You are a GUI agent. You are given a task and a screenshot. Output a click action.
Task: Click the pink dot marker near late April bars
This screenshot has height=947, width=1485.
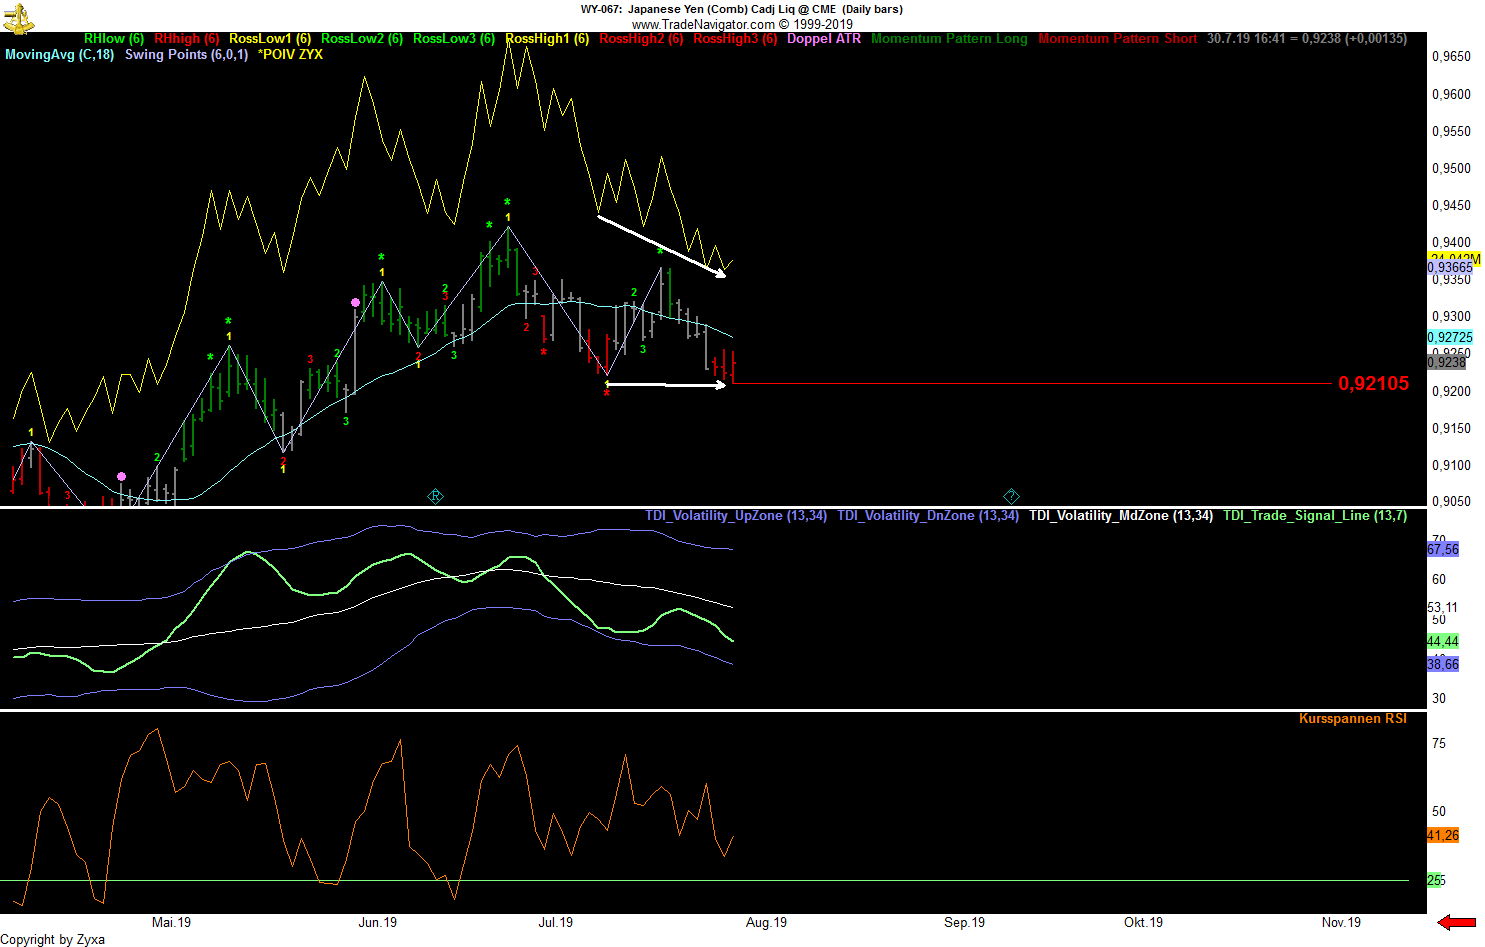point(121,477)
